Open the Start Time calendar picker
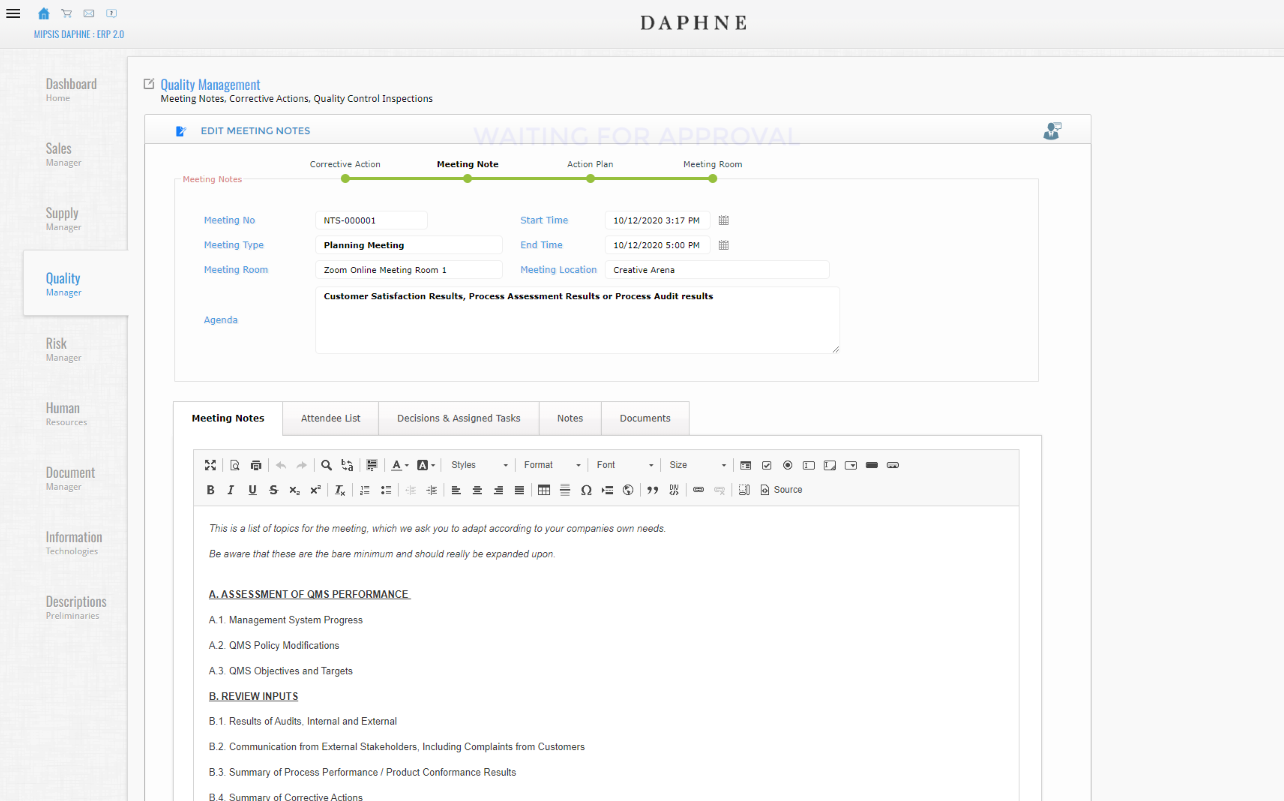Viewport: 1284px width, 801px height. pyautogui.click(x=724, y=220)
